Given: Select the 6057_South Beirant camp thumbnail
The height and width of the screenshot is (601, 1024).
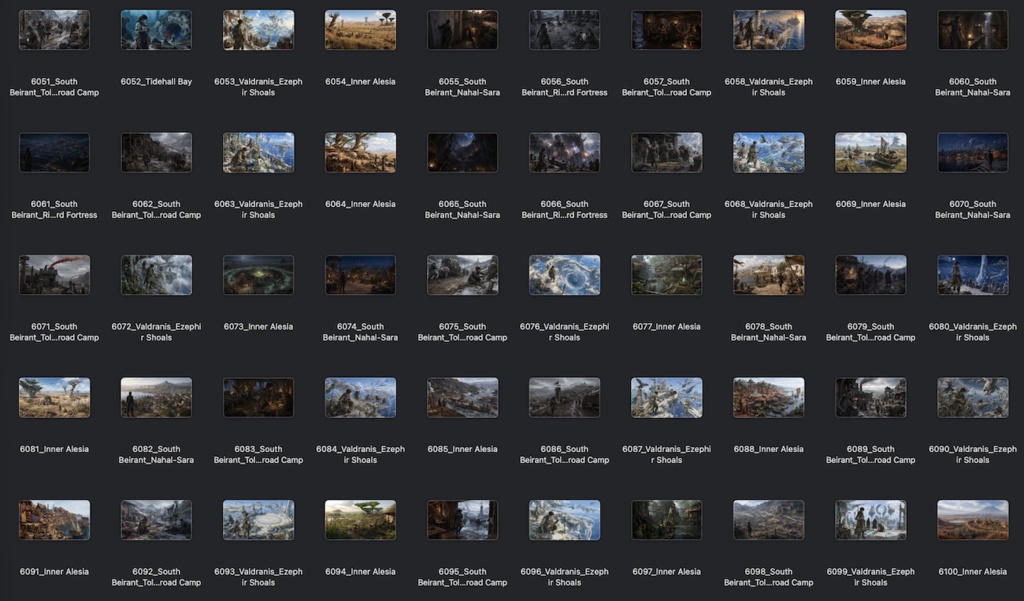Looking at the screenshot, I should point(667,30).
